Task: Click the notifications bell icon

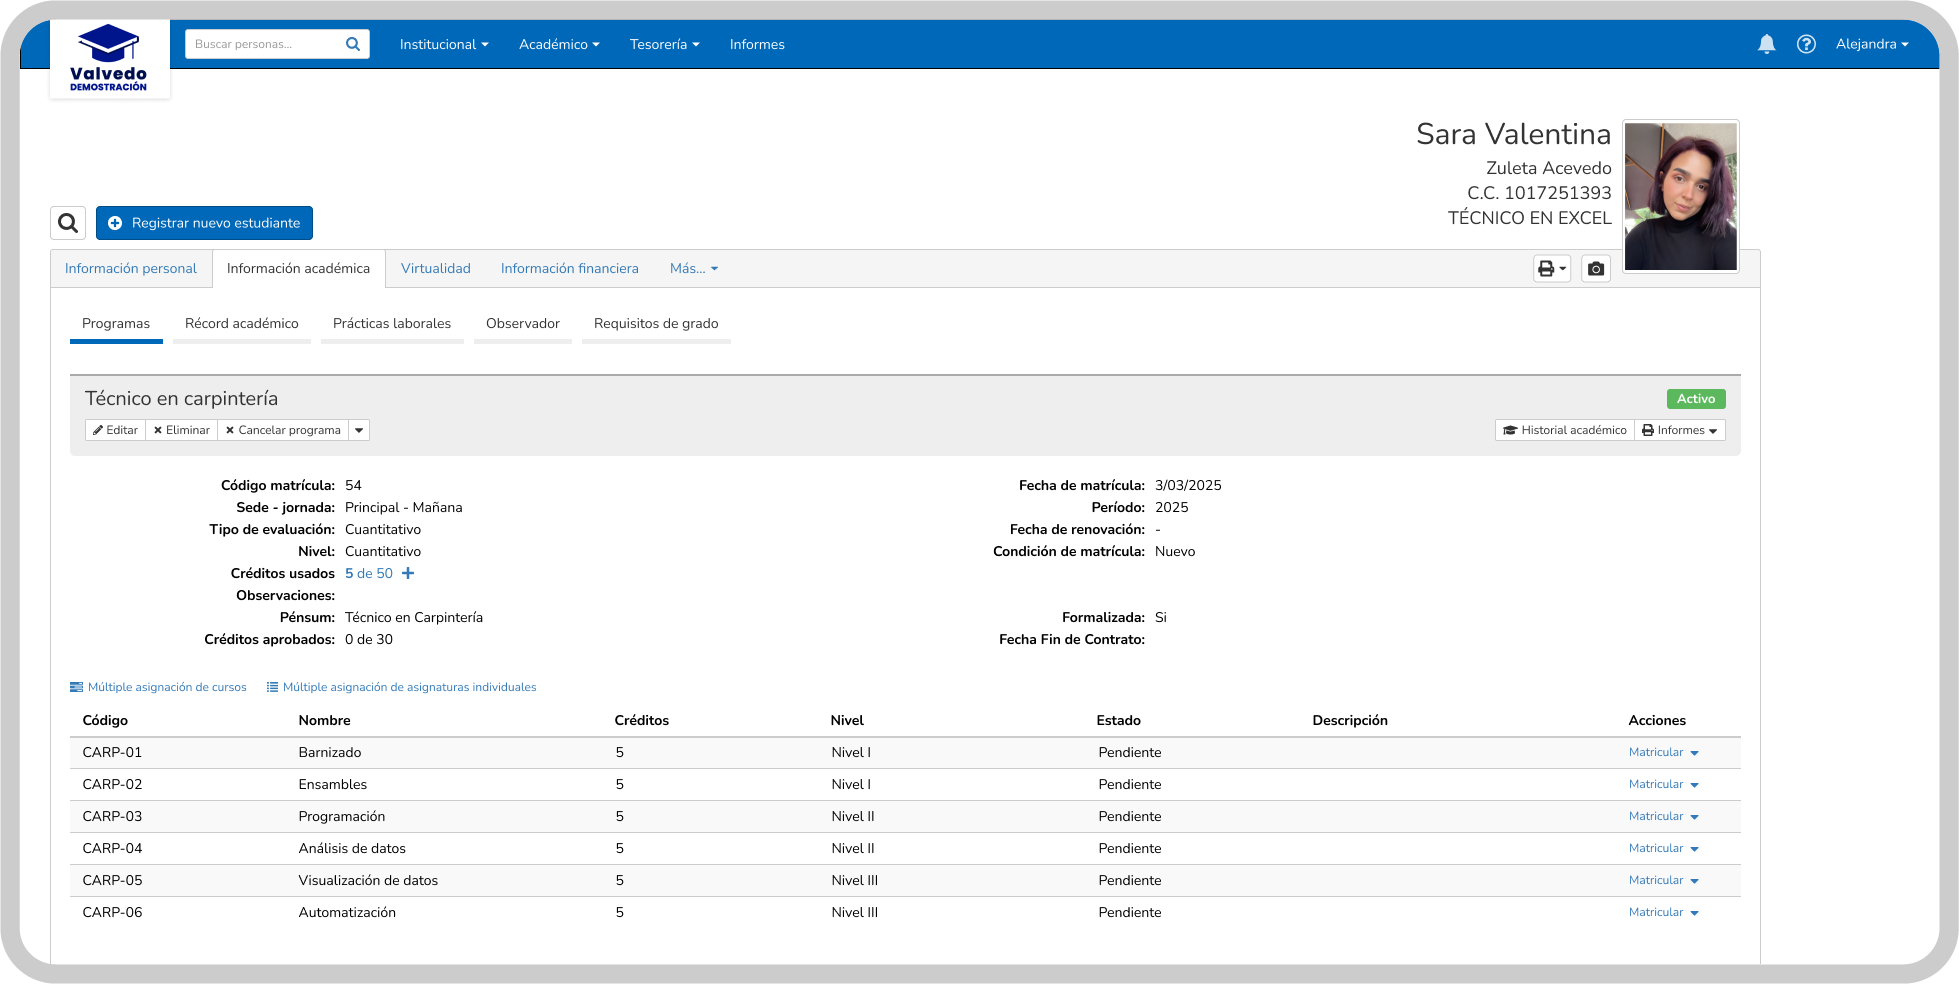Action: point(1766,44)
